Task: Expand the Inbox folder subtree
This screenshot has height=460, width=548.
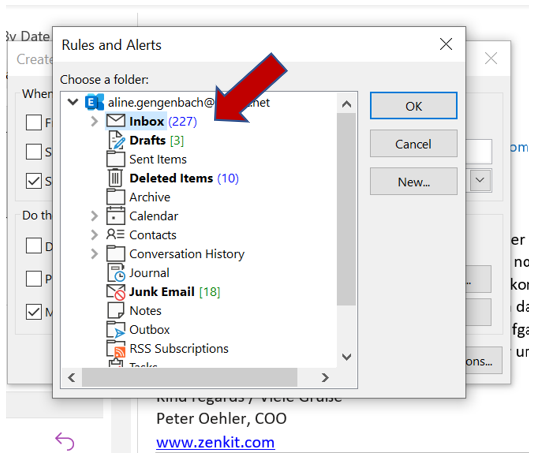Action: pyautogui.click(x=94, y=121)
